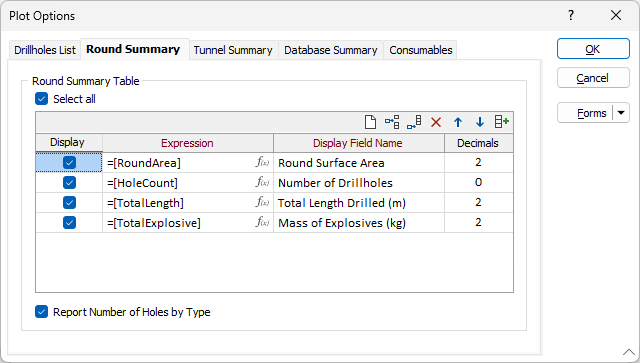
Task: Delete row with the red X icon
Action: point(436,122)
